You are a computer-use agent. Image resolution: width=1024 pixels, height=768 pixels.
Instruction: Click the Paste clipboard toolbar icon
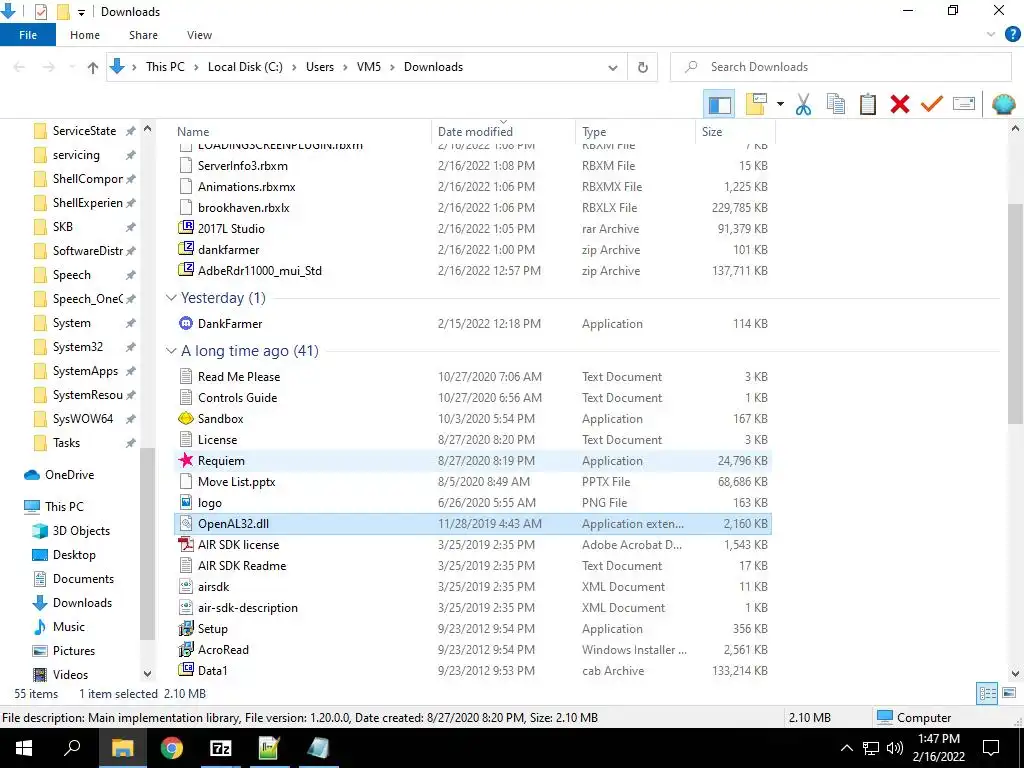coord(867,104)
